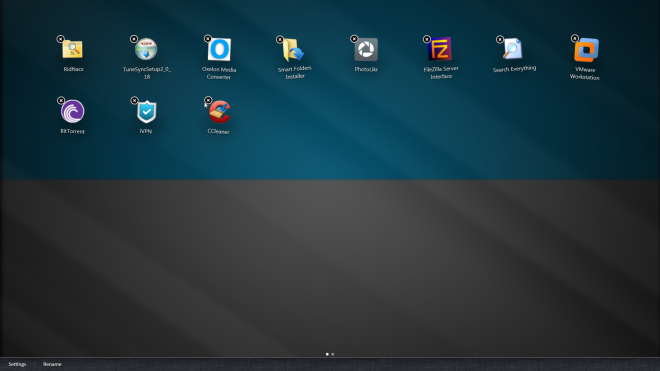Remove RidNacs with its X badge
Viewport: 660px width, 371px height.
[x=60, y=39]
